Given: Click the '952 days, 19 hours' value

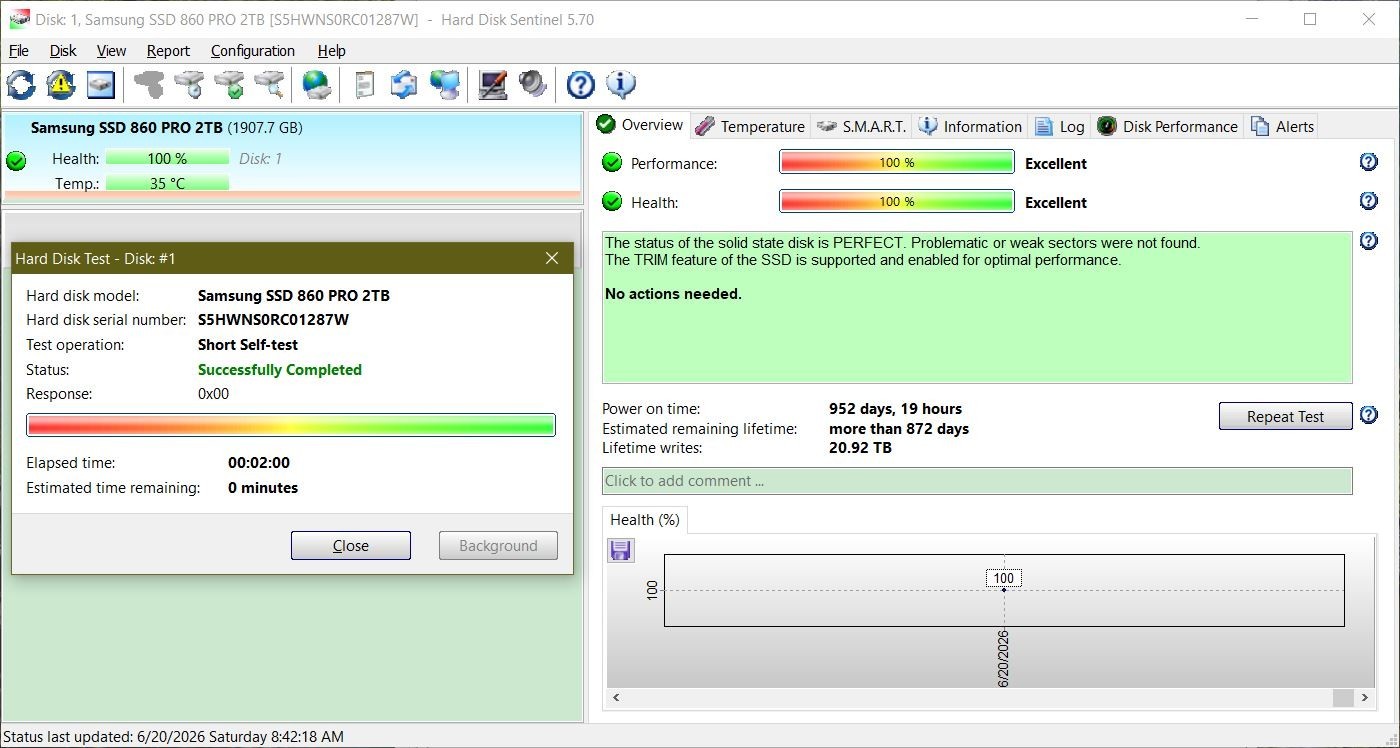Looking at the screenshot, I should click(x=895, y=408).
